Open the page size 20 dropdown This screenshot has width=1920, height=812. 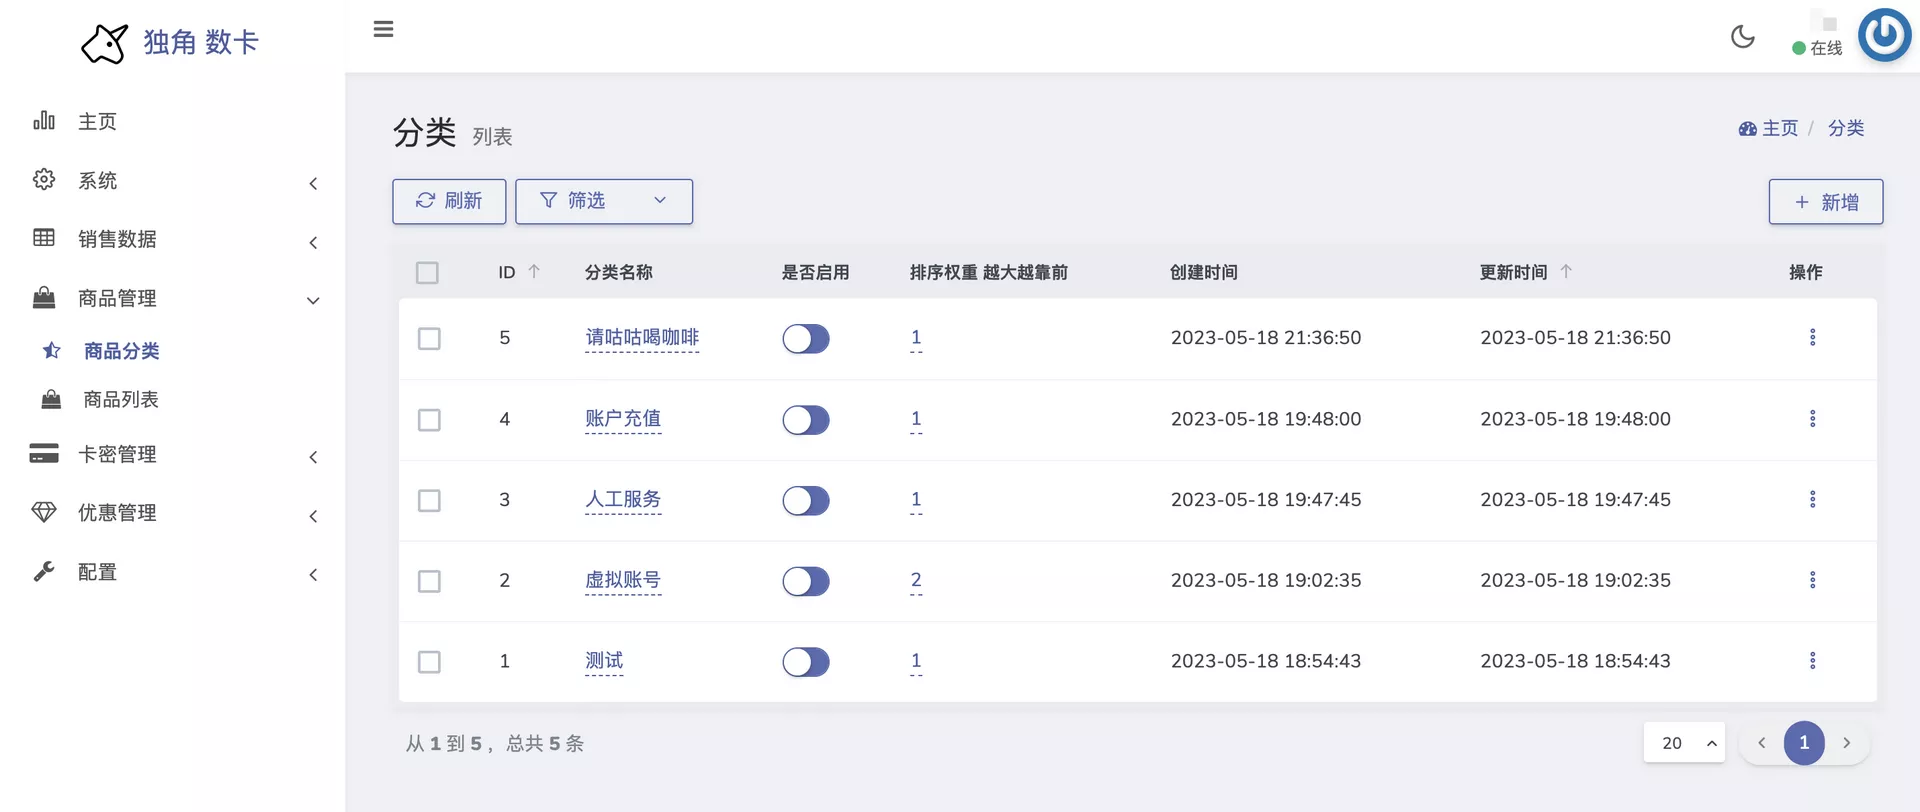tap(1683, 743)
